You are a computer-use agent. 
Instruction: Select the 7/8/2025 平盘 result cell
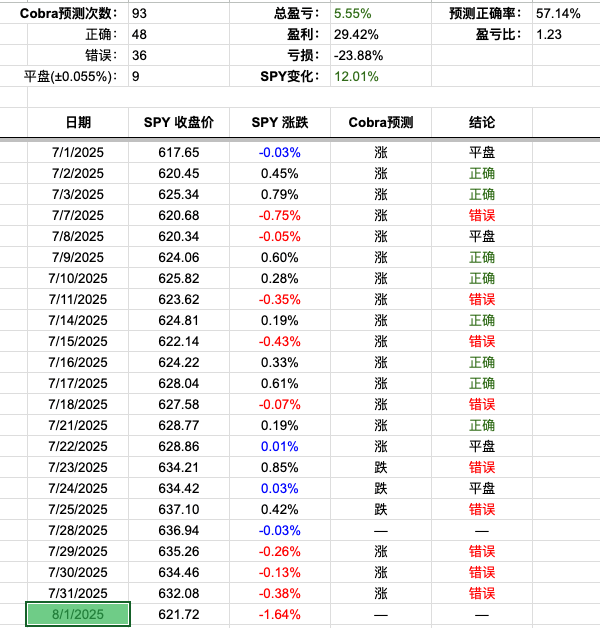pyautogui.click(x=482, y=236)
